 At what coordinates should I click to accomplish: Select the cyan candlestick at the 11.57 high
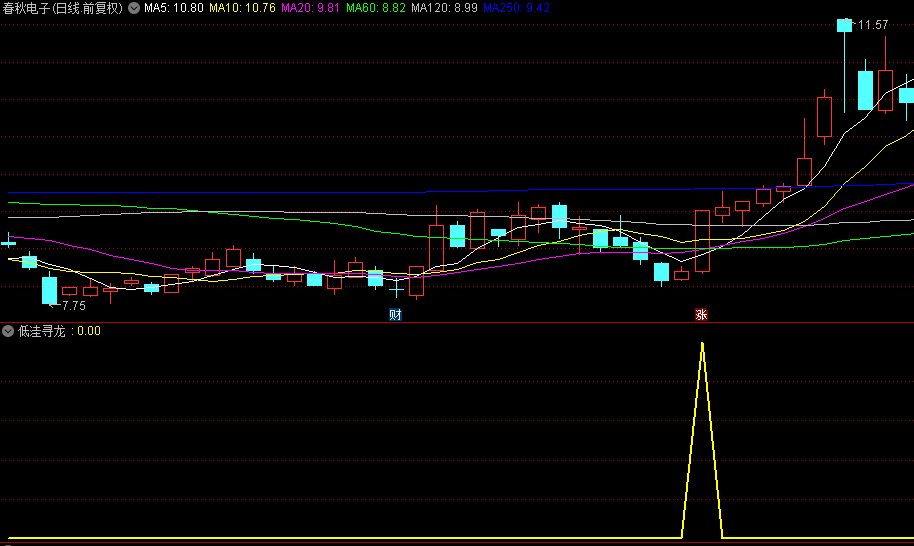click(844, 25)
